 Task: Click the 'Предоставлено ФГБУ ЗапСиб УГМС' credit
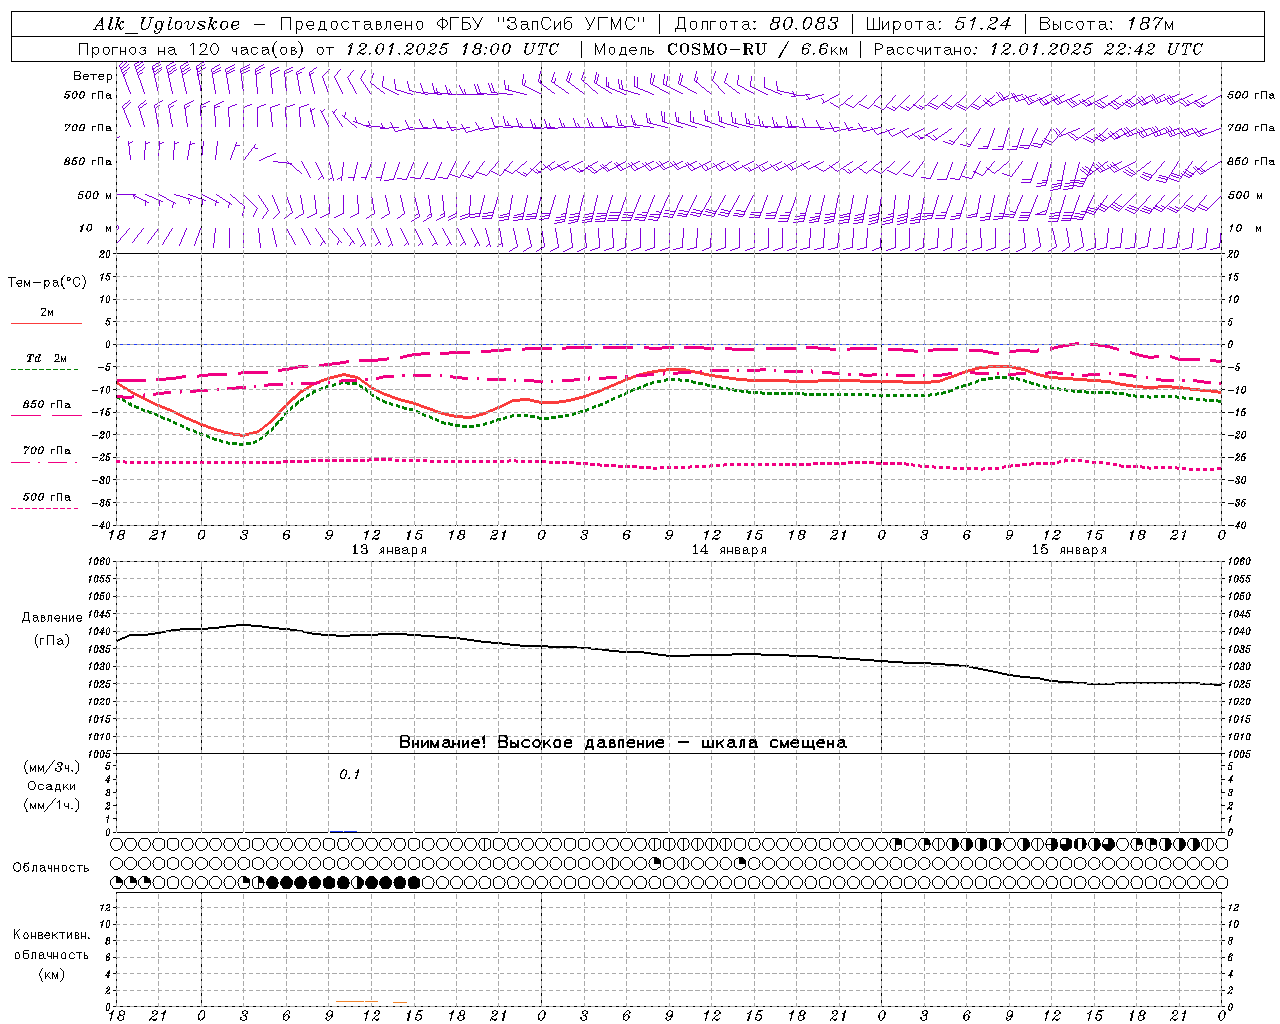[463, 24]
